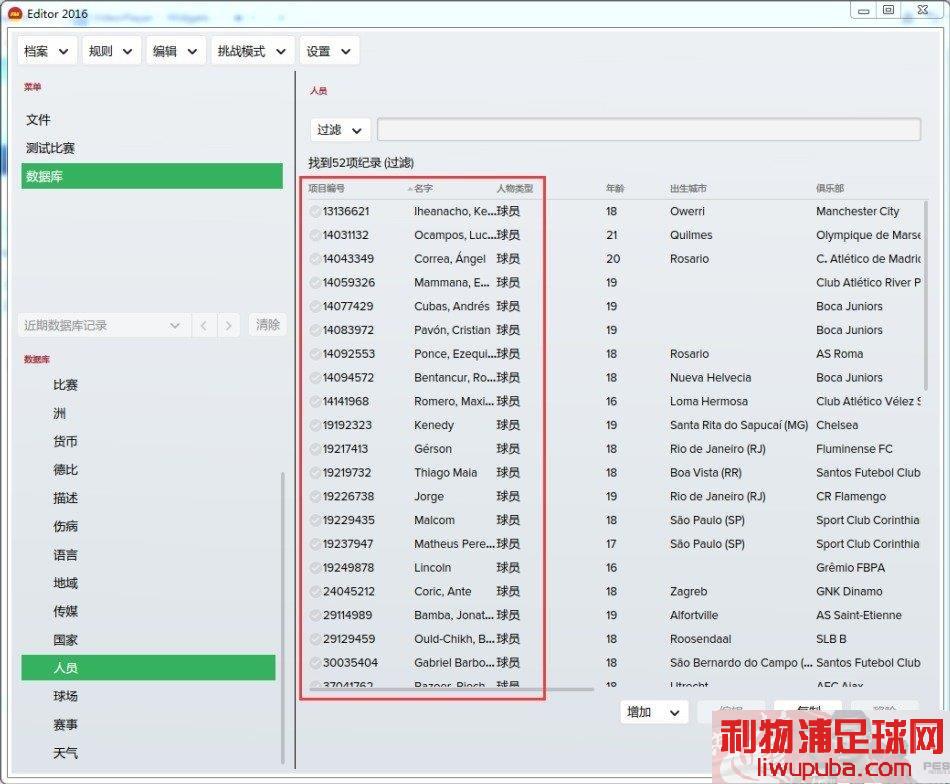Click birth city cell Zagreb
This screenshot has height=784, width=950.
click(688, 591)
